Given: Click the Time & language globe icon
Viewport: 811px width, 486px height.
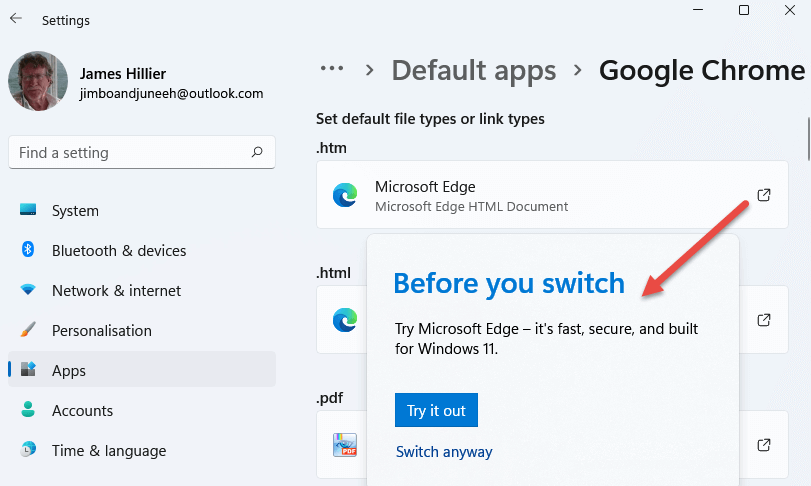Looking at the screenshot, I should pos(28,449).
